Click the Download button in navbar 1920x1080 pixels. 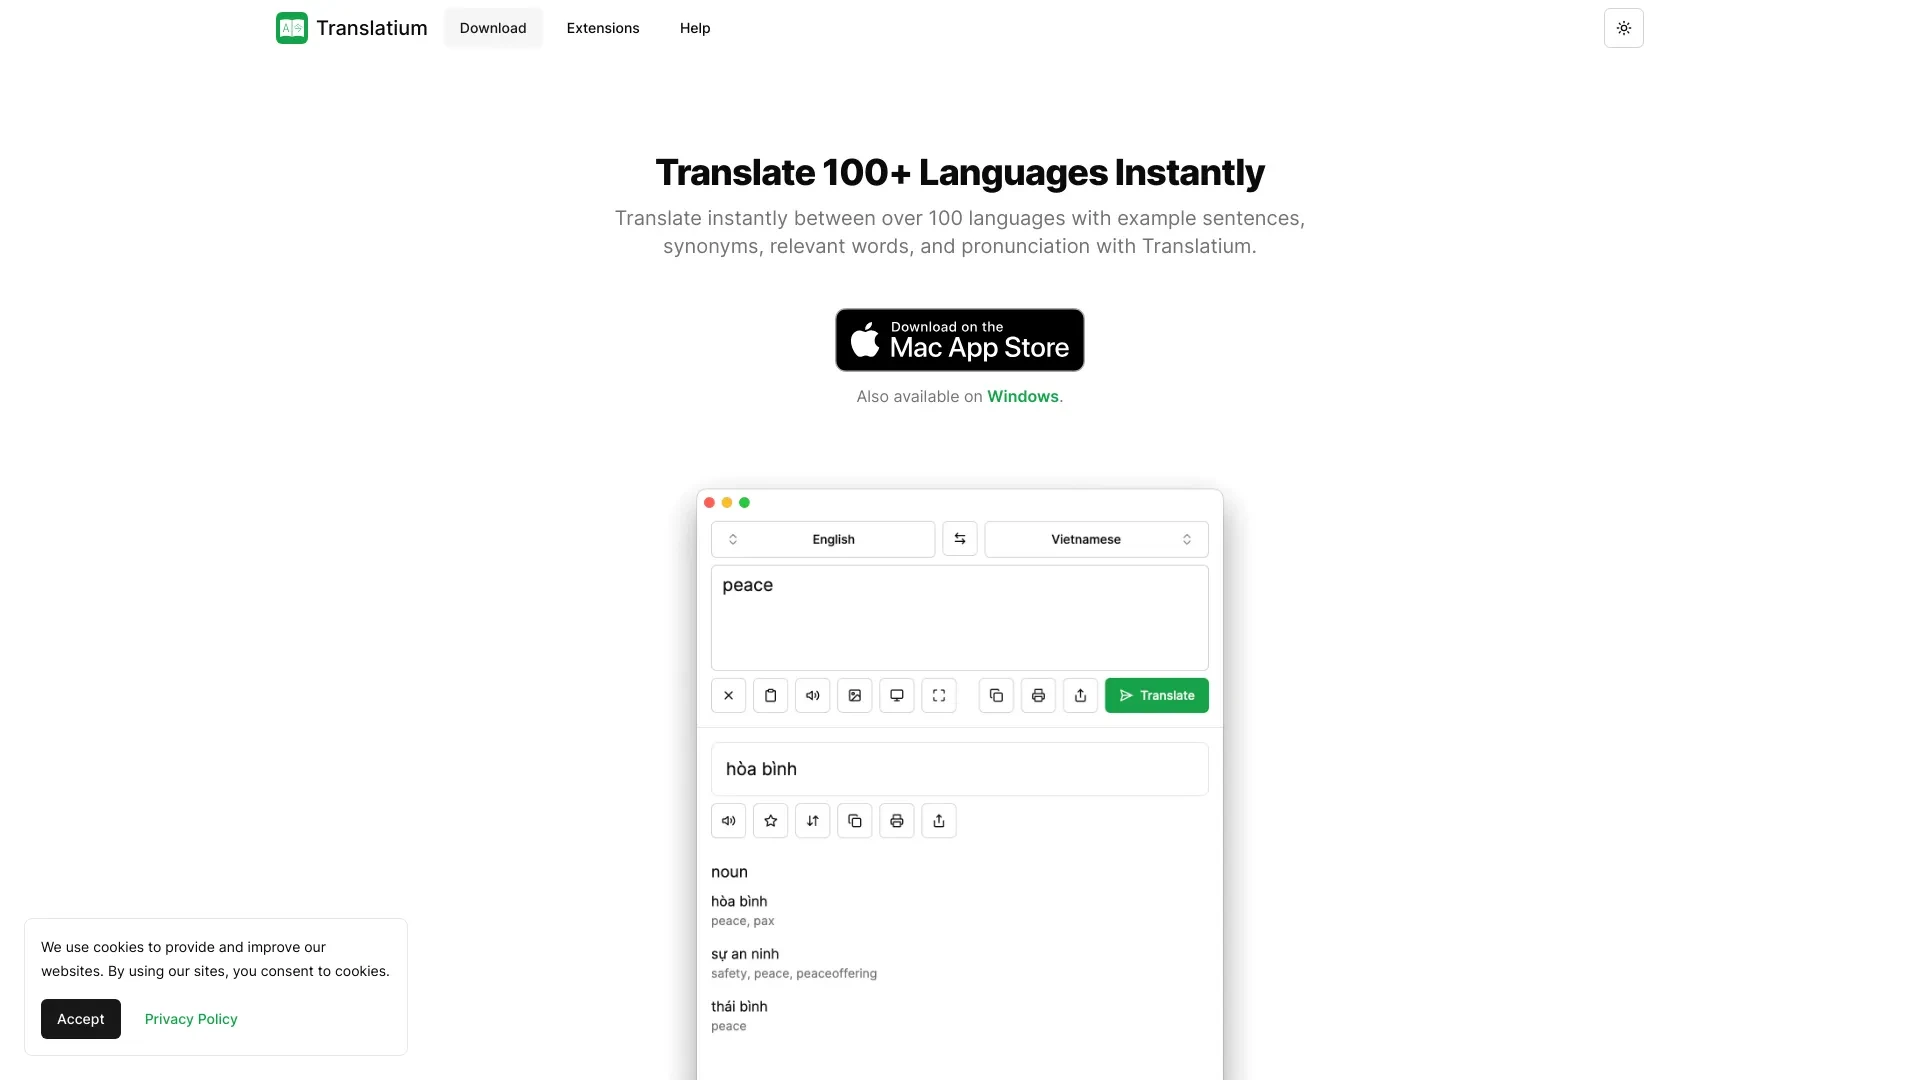tap(493, 28)
